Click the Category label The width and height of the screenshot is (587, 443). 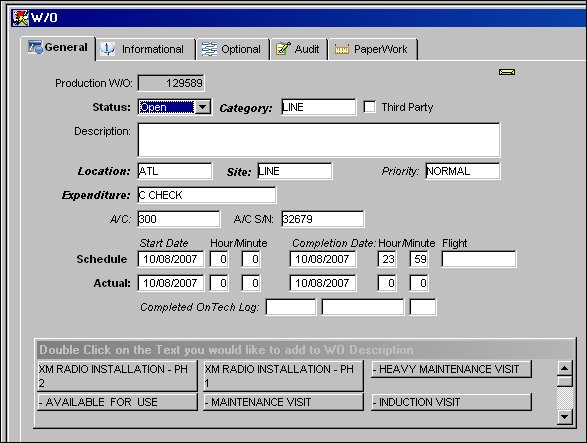pyautogui.click(x=246, y=108)
